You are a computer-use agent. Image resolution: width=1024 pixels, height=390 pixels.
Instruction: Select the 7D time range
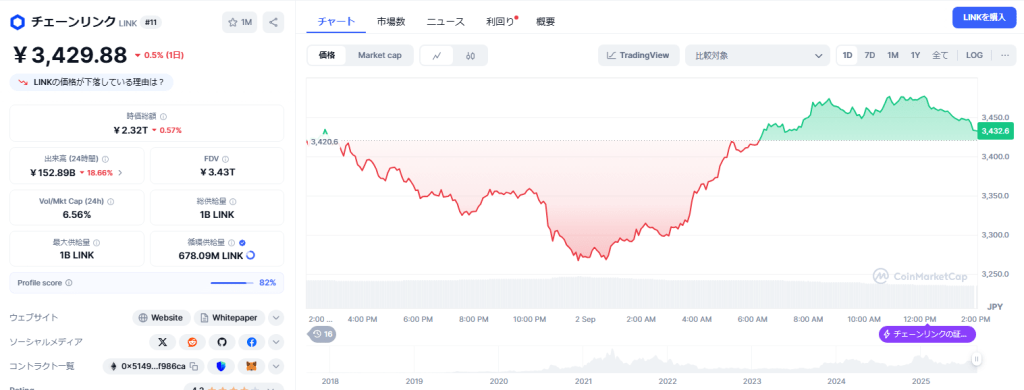point(870,56)
